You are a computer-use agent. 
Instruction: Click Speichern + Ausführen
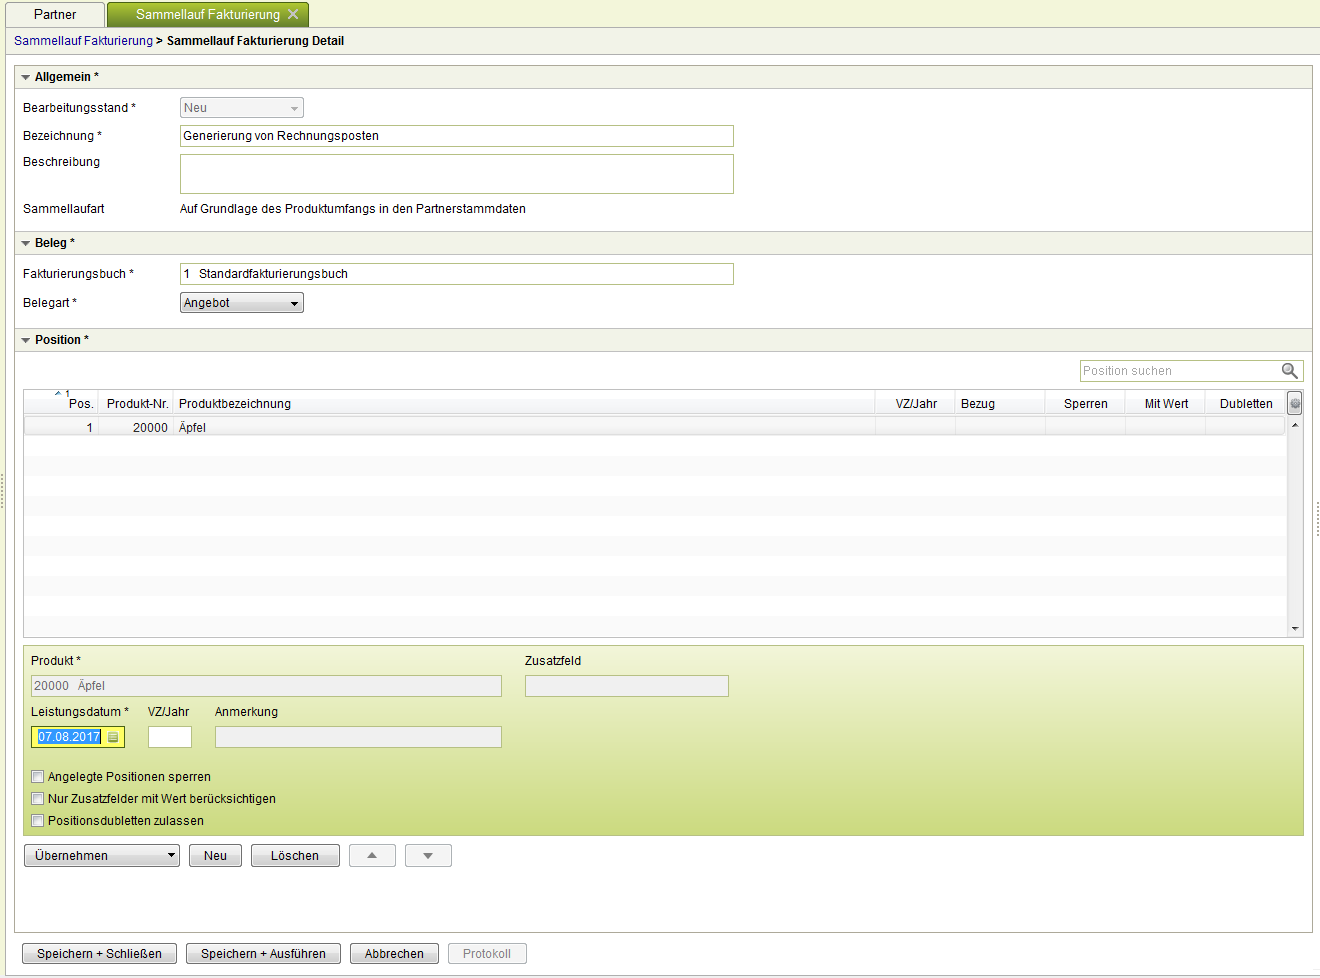click(x=263, y=954)
